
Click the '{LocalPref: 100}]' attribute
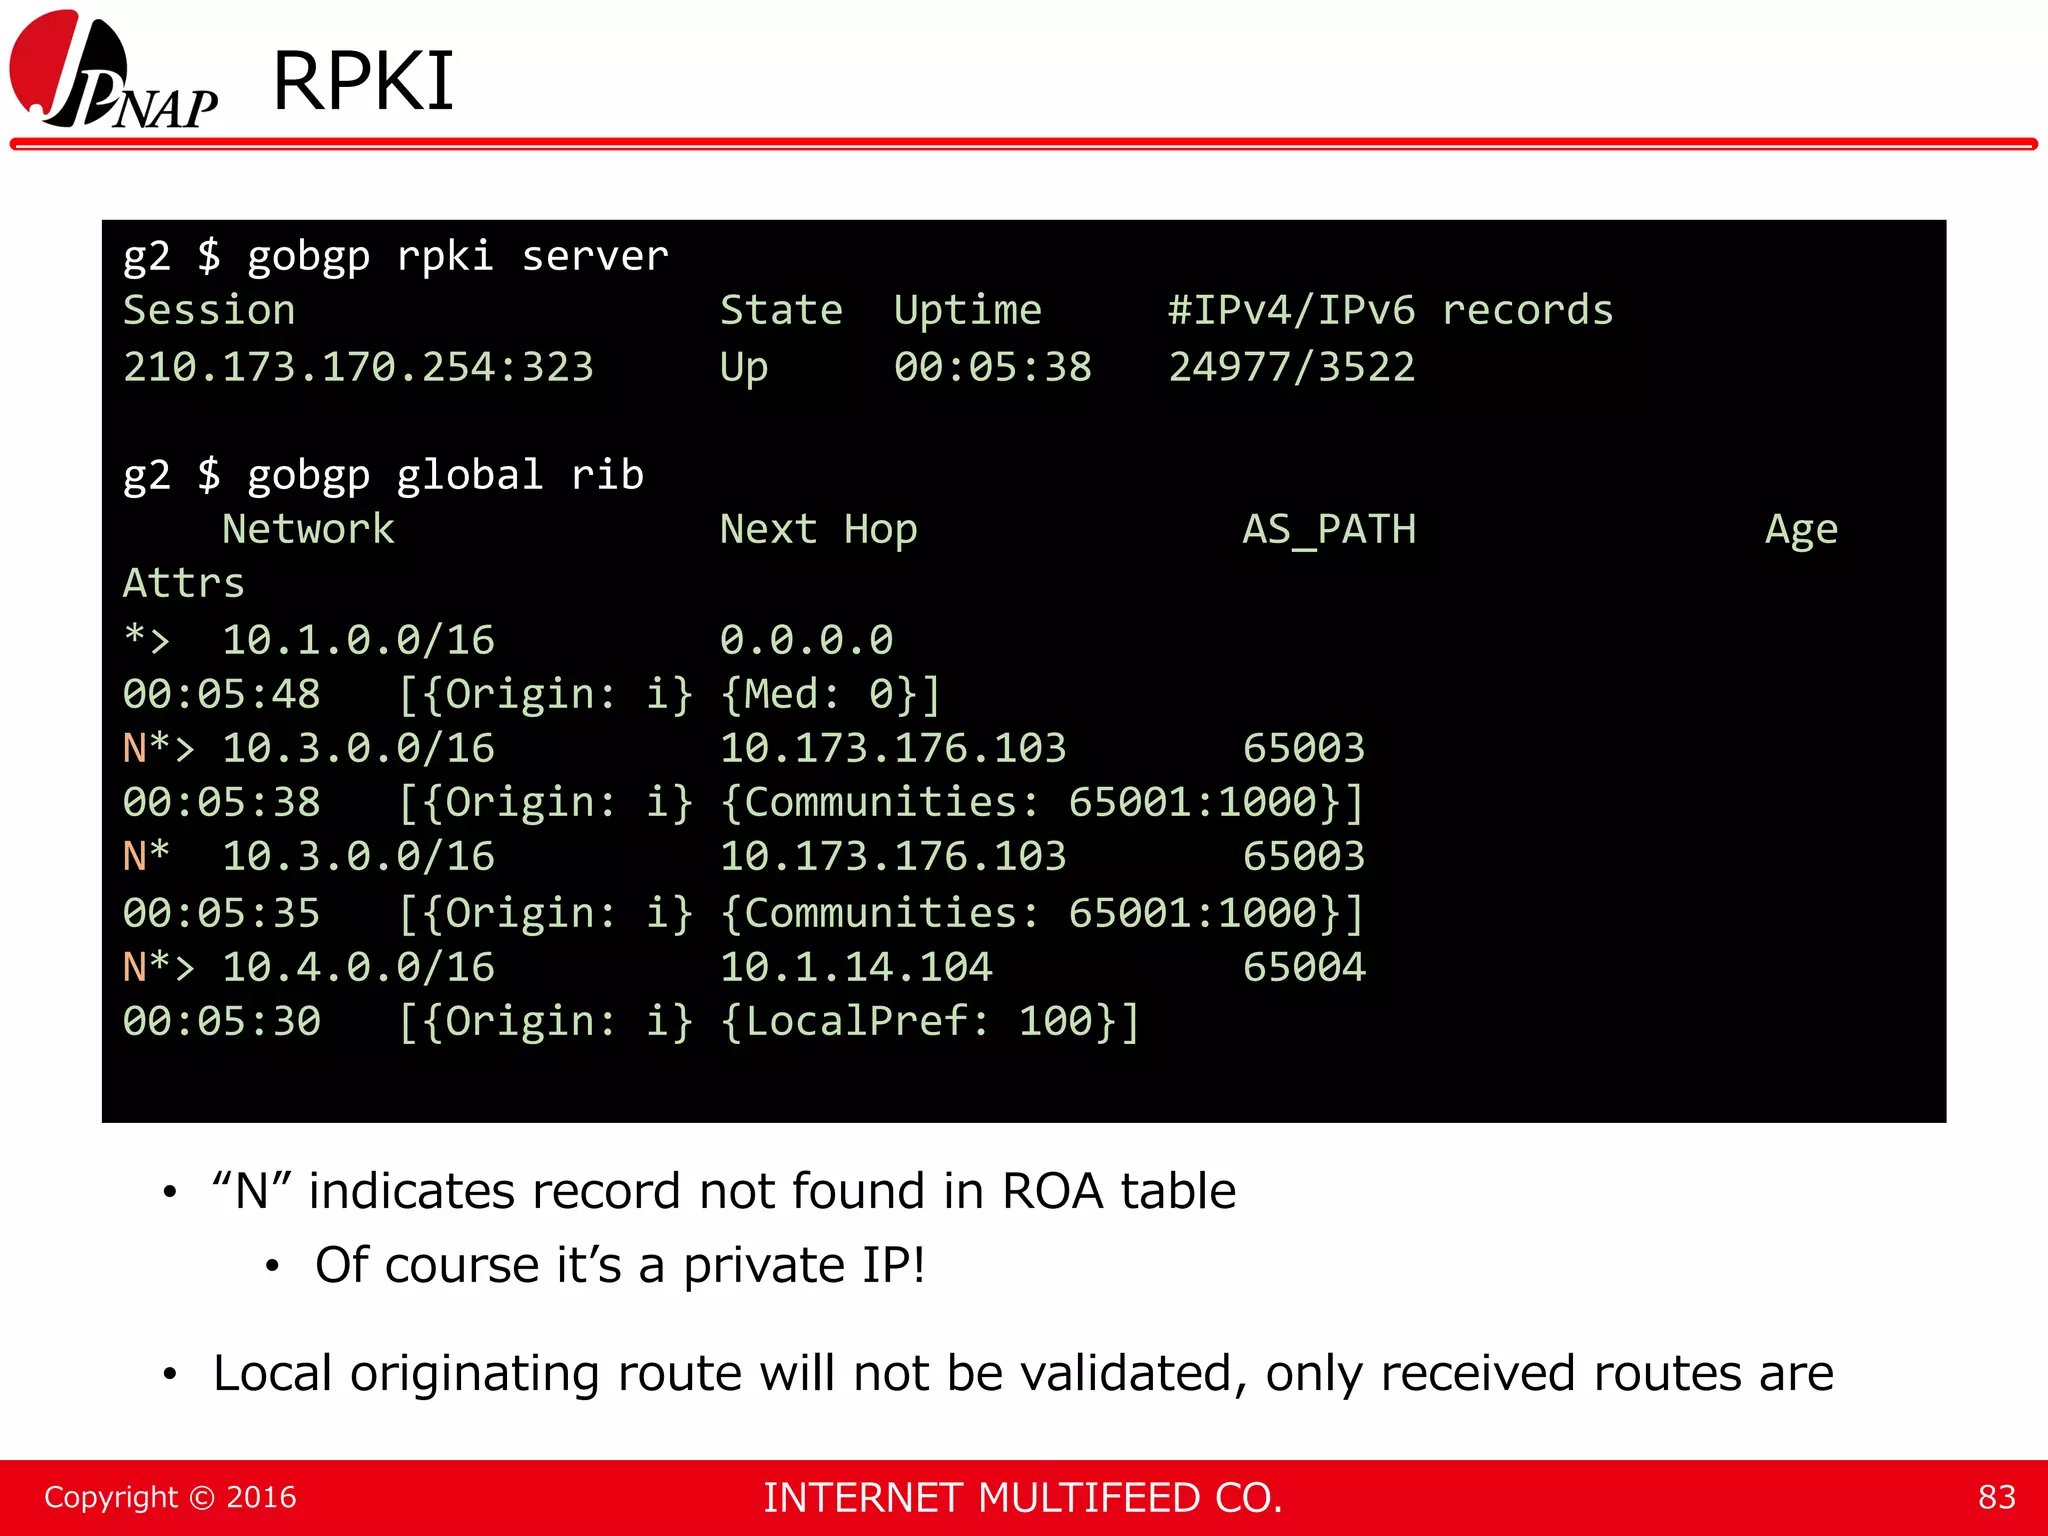point(930,1022)
